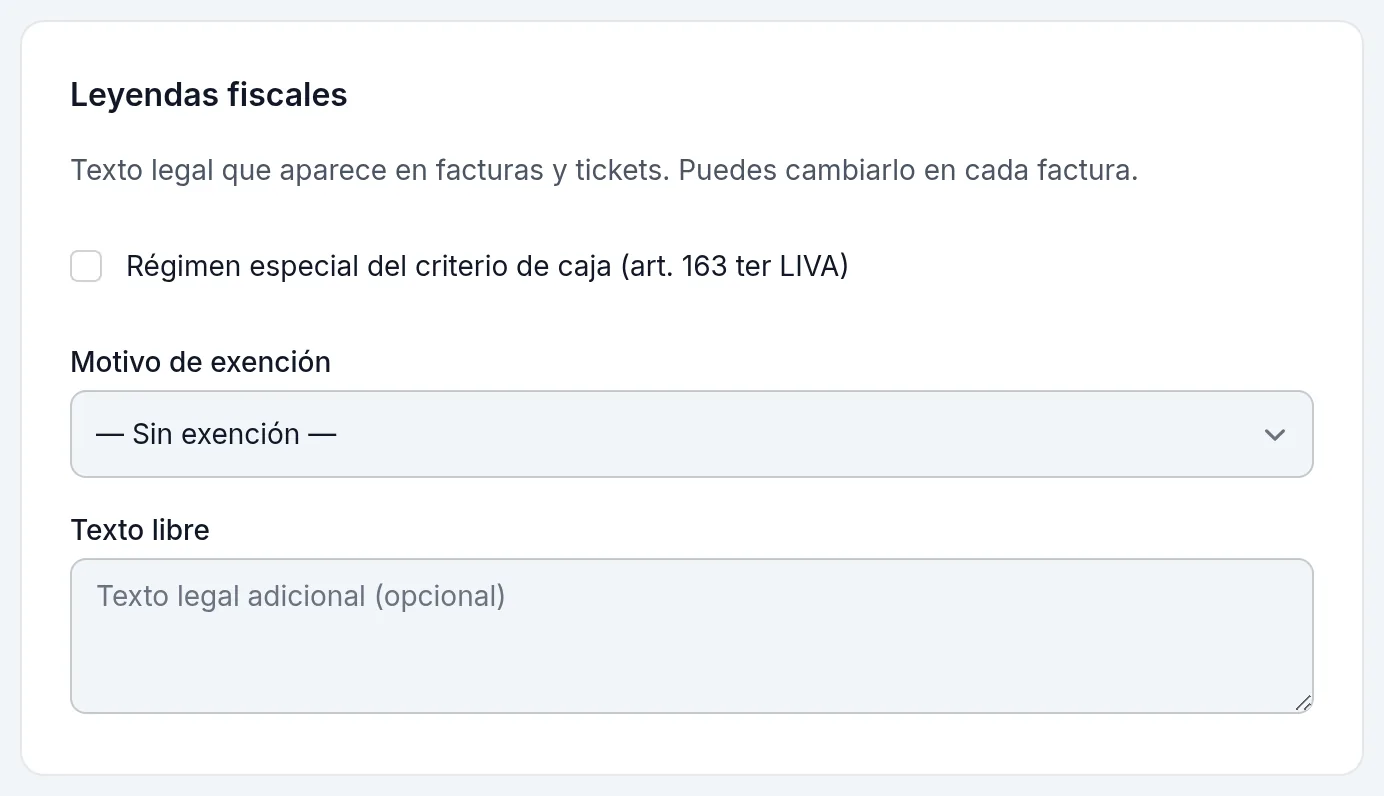Click the 'Texto libre' field label
This screenshot has height=796, width=1384.
pyautogui.click(x=140, y=530)
